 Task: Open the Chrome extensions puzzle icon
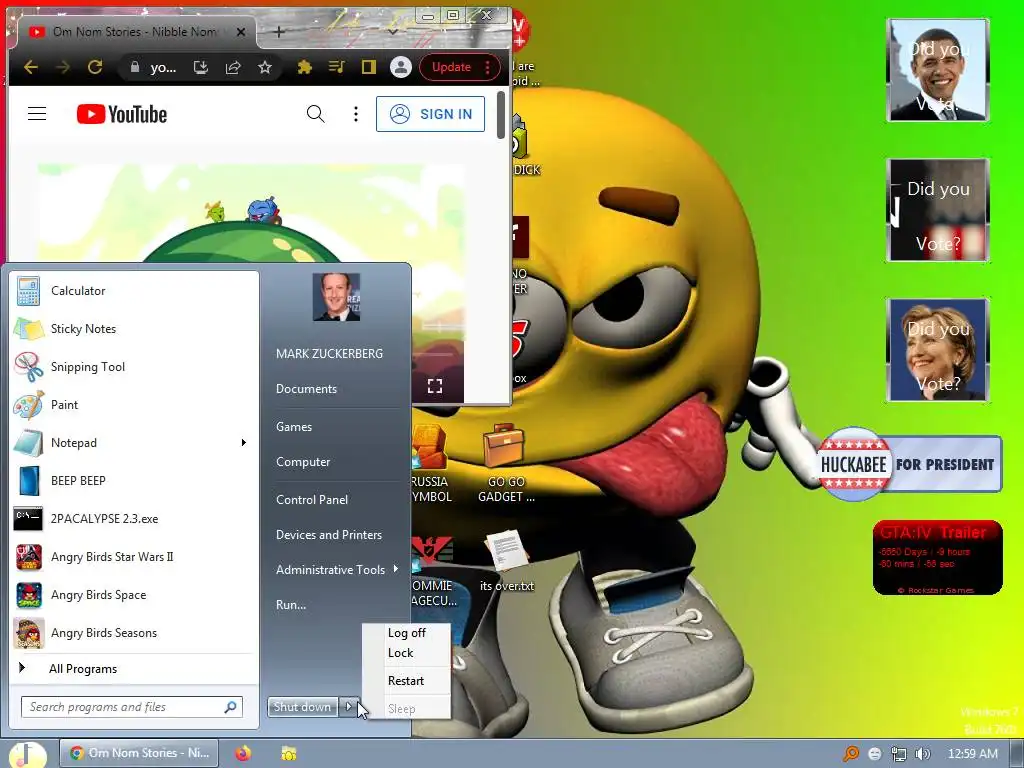pyautogui.click(x=304, y=67)
